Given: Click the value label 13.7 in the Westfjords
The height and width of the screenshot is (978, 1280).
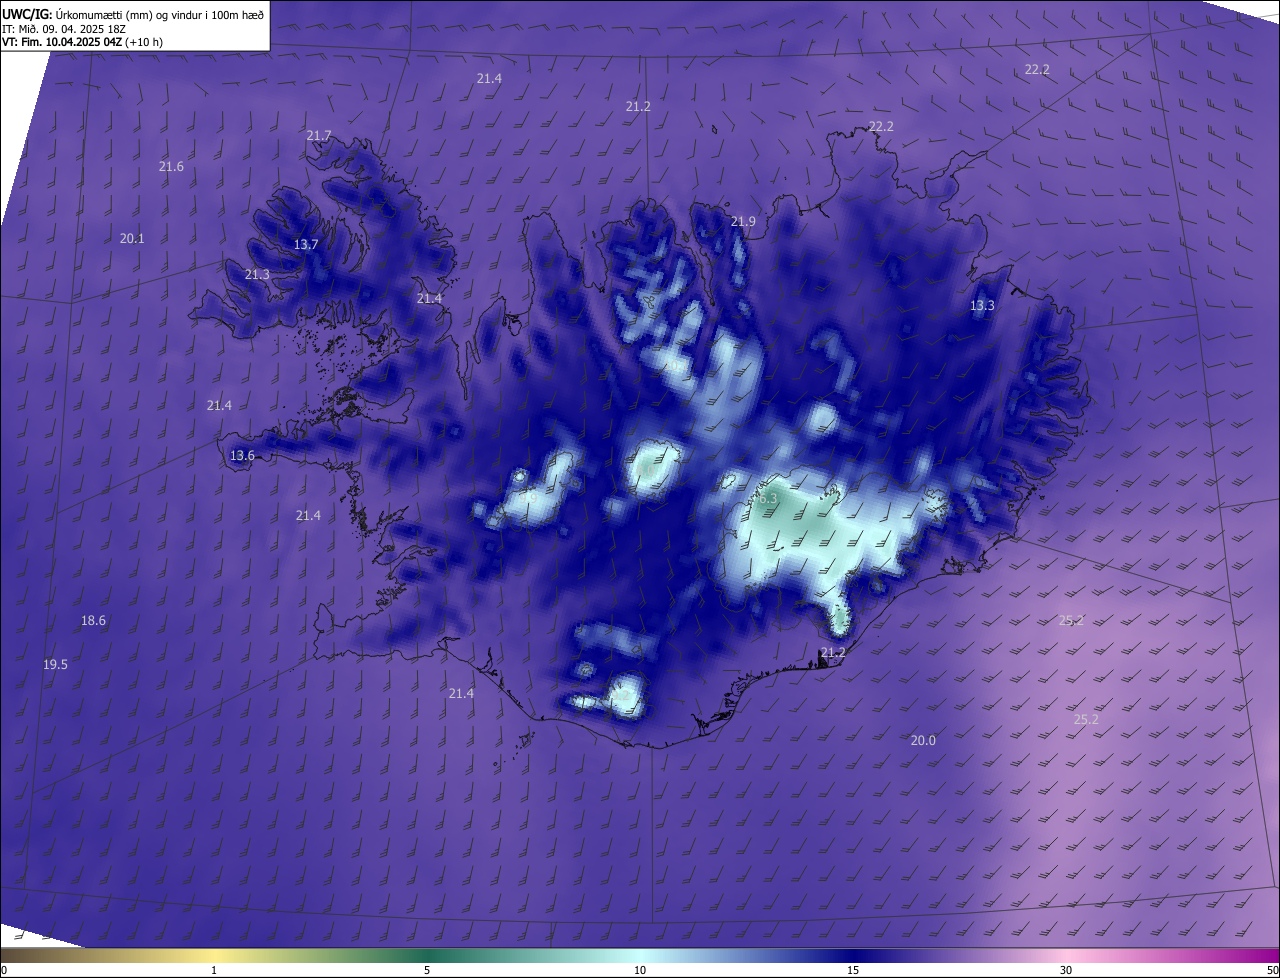Looking at the screenshot, I should (x=306, y=244).
